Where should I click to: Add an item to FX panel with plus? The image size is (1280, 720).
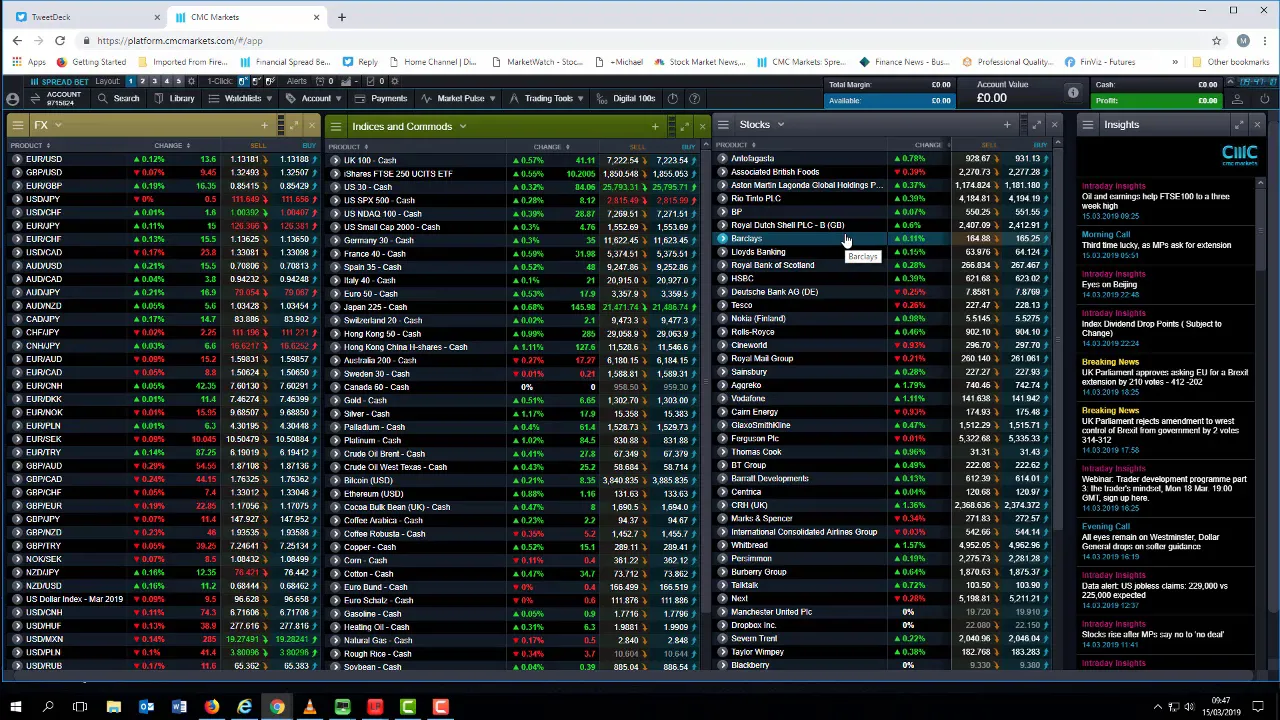coord(264,125)
